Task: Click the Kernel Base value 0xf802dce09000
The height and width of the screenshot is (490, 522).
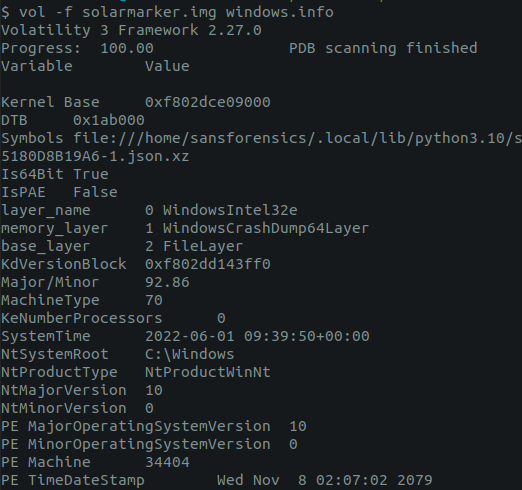Action: (x=208, y=102)
